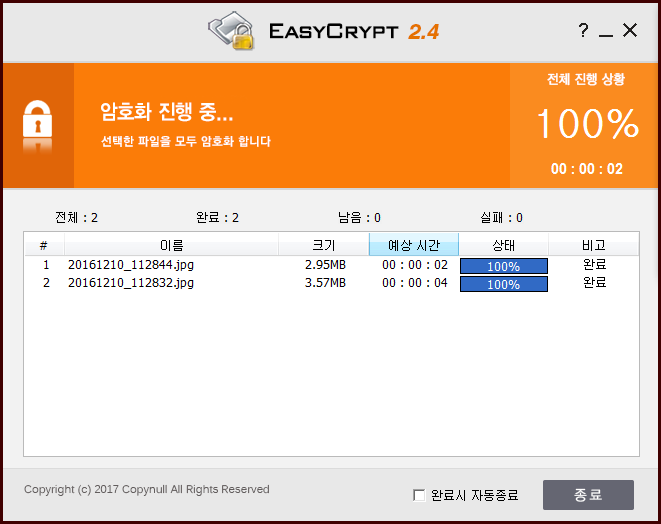Click 완료 status of 20161210_112844.jpg
This screenshot has height=524, width=661.
pyautogui.click(x=594, y=265)
